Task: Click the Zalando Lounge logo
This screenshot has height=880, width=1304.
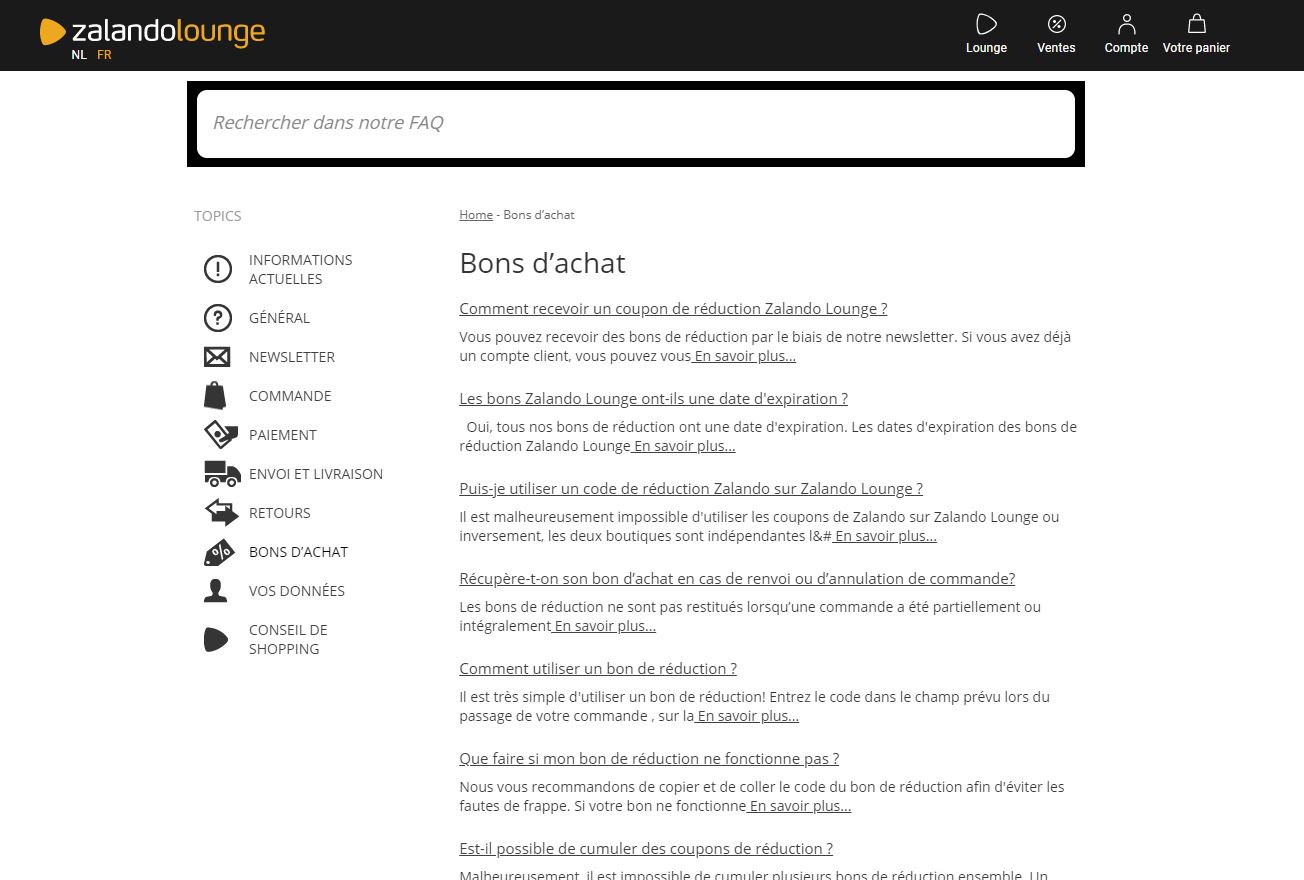Action: pyautogui.click(x=152, y=32)
